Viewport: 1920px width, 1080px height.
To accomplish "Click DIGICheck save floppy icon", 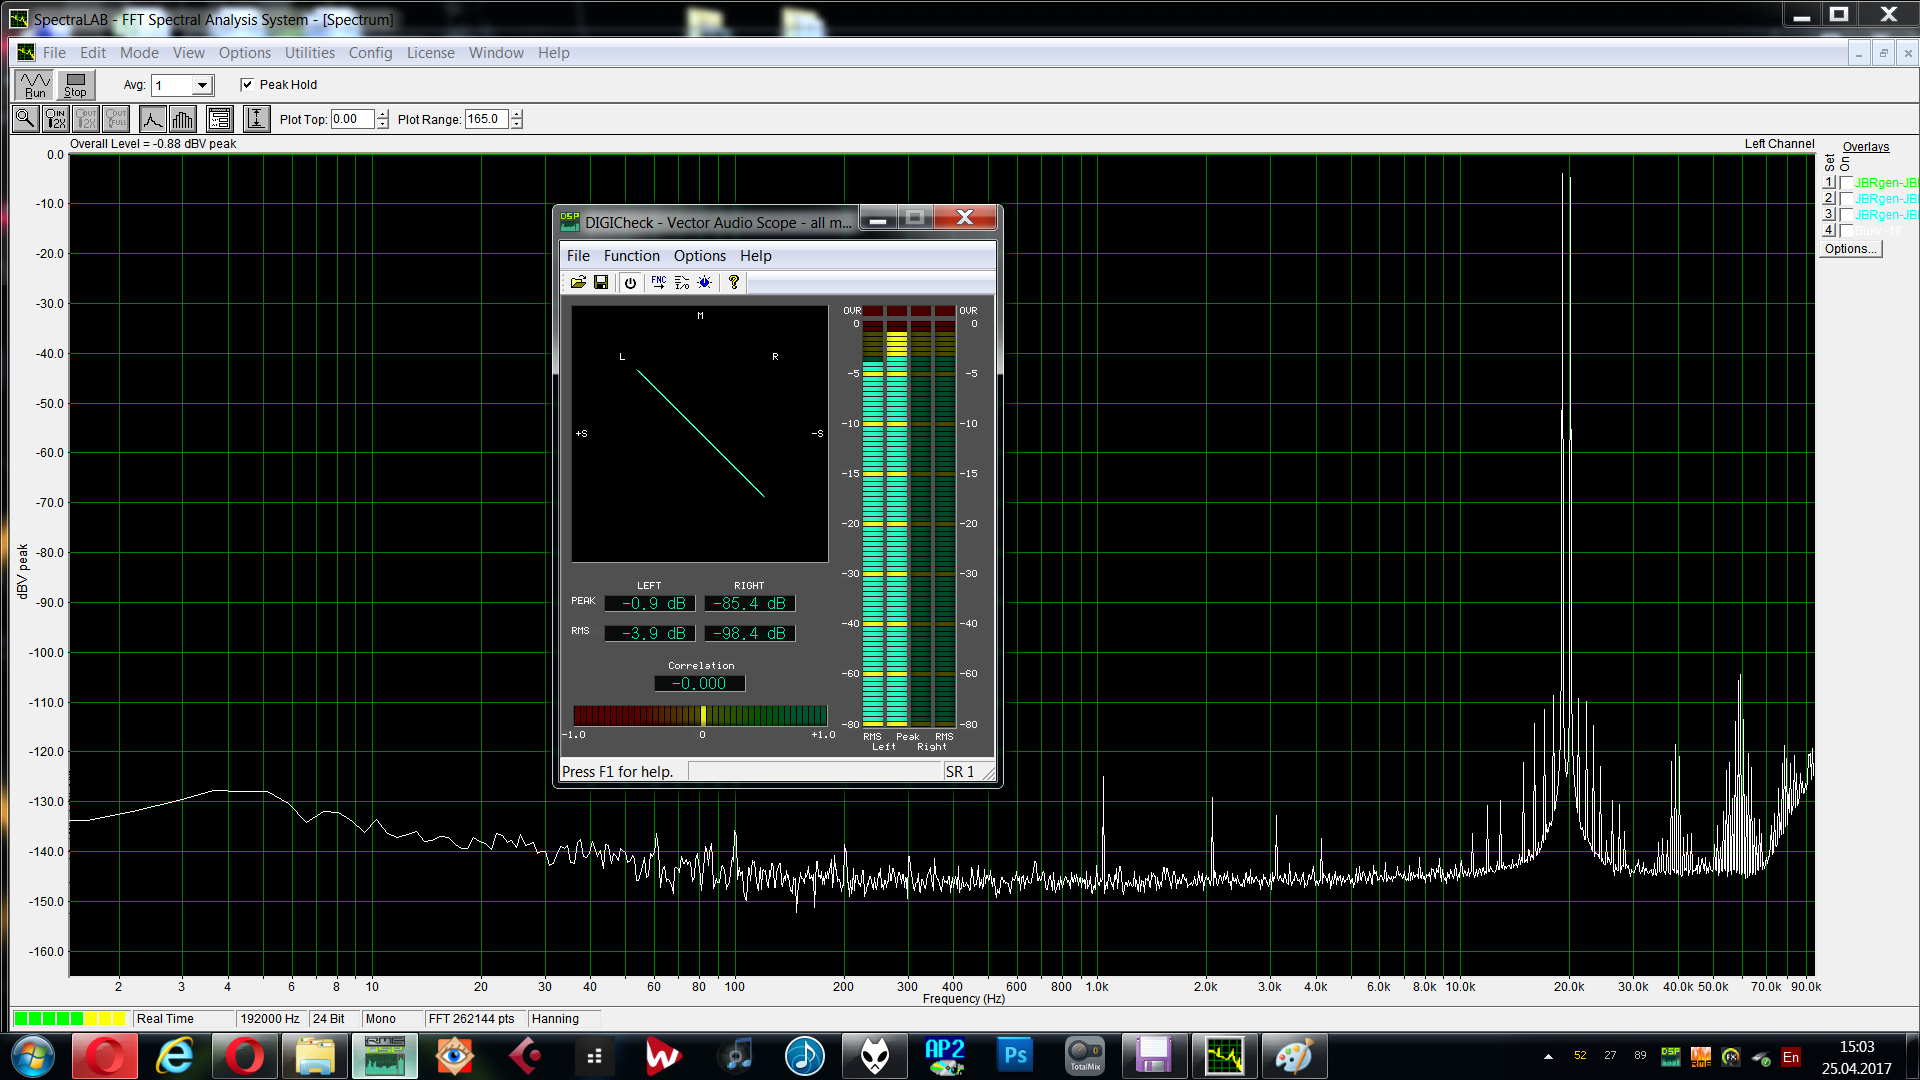I will (x=601, y=283).
